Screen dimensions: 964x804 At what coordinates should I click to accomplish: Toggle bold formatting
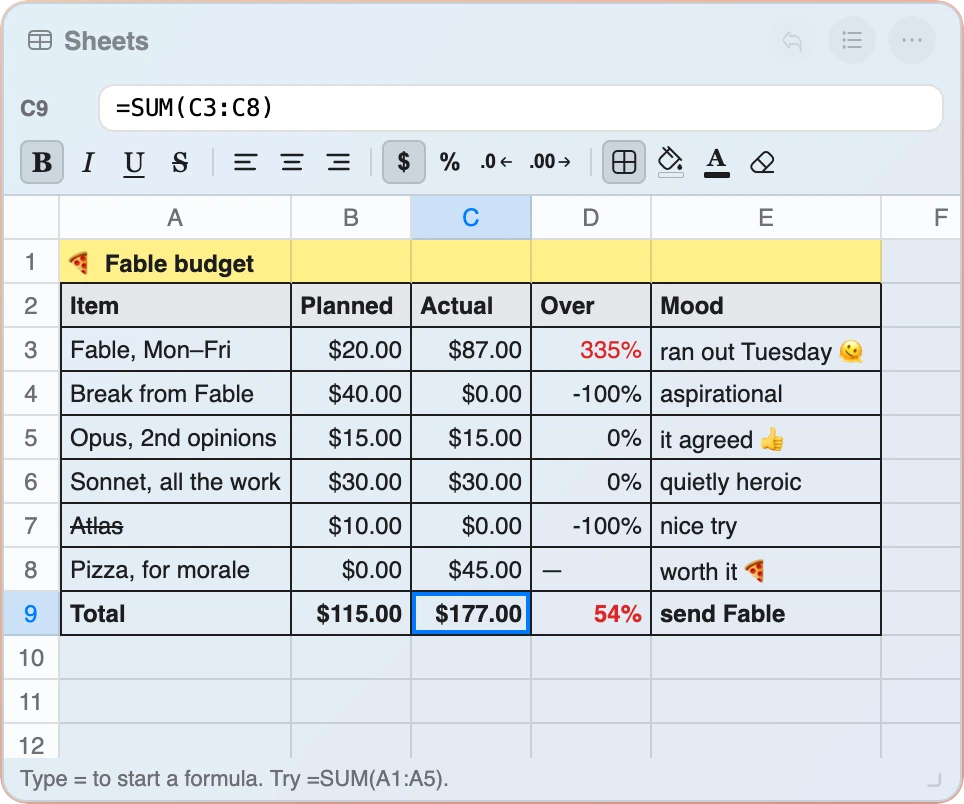click(42, 162)
